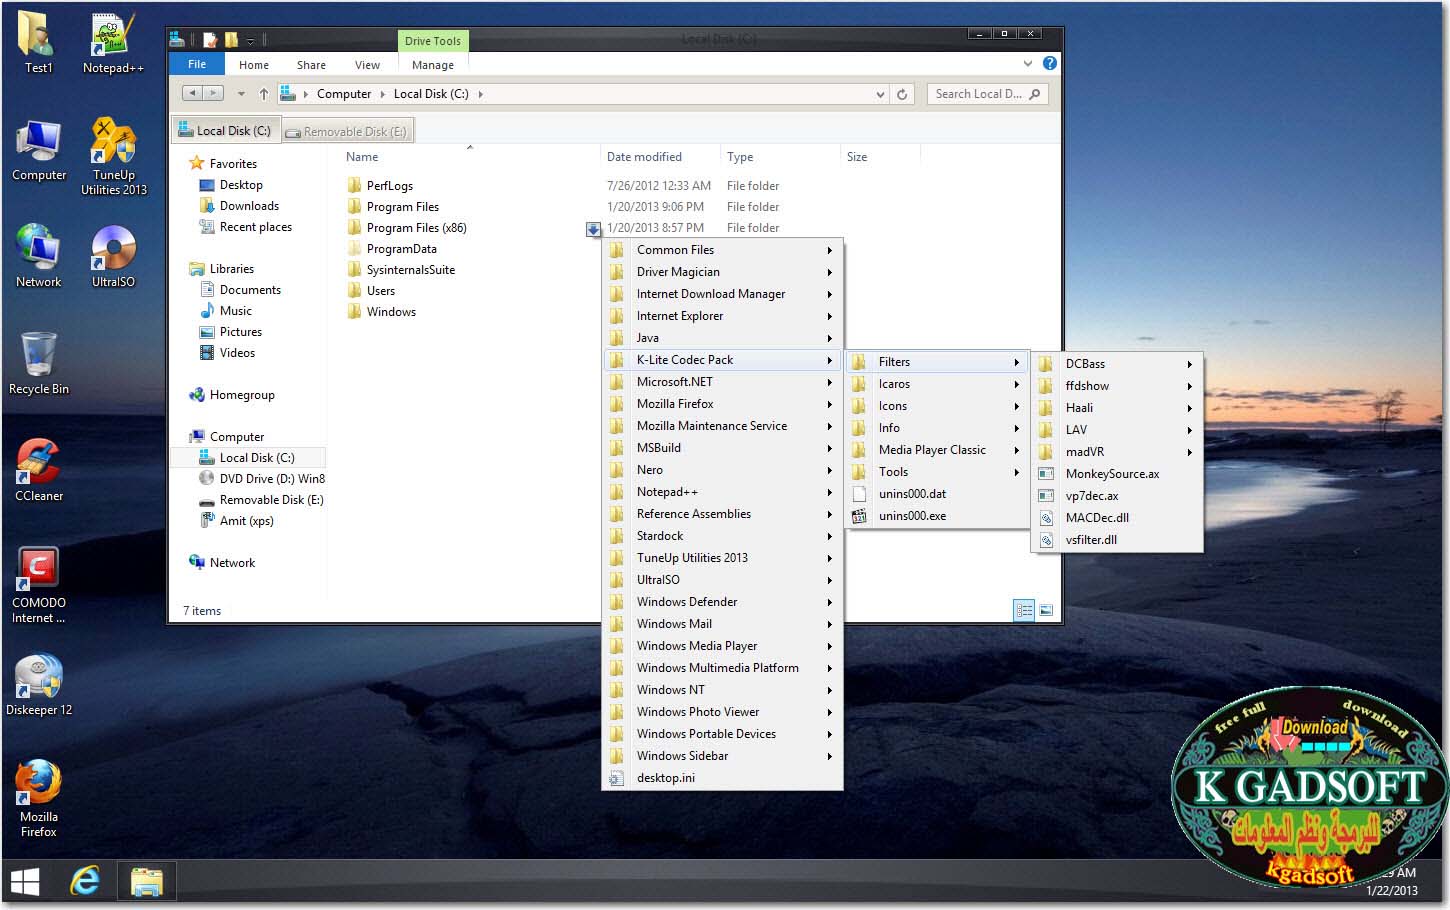This screenshot has height=910, width=1450.
Task: Click the Explorer help question-mark icon
Action: 1049,63
